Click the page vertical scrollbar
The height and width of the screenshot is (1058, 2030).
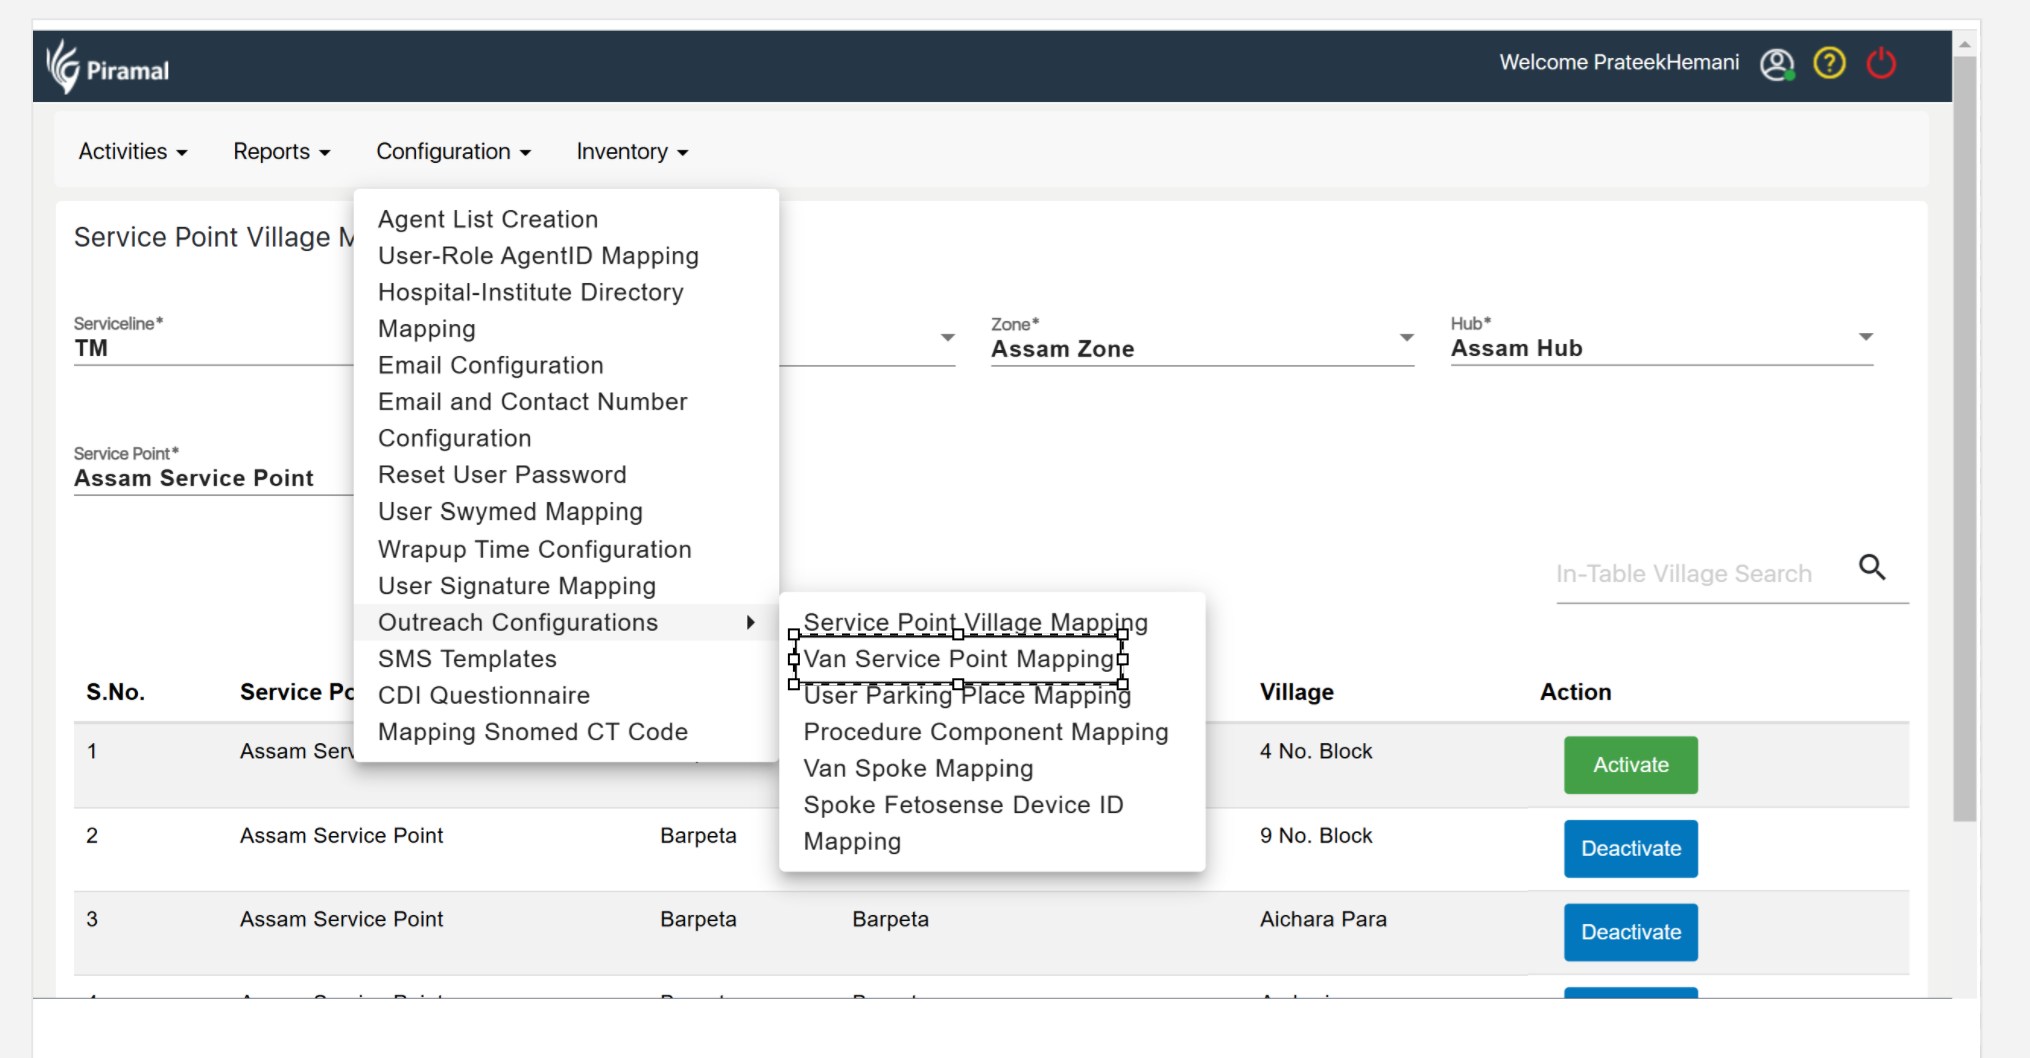(1965, 438)
